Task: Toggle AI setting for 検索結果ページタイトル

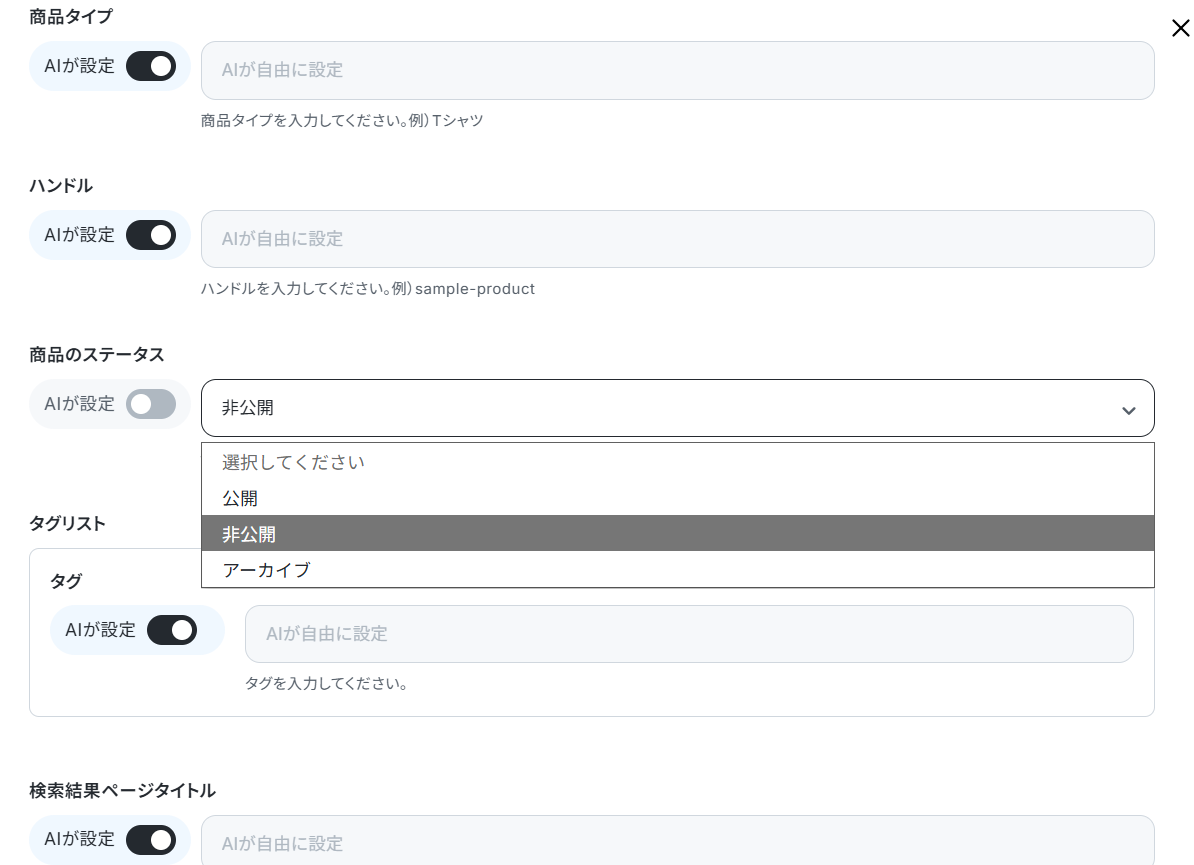Action: click(151, 839)
